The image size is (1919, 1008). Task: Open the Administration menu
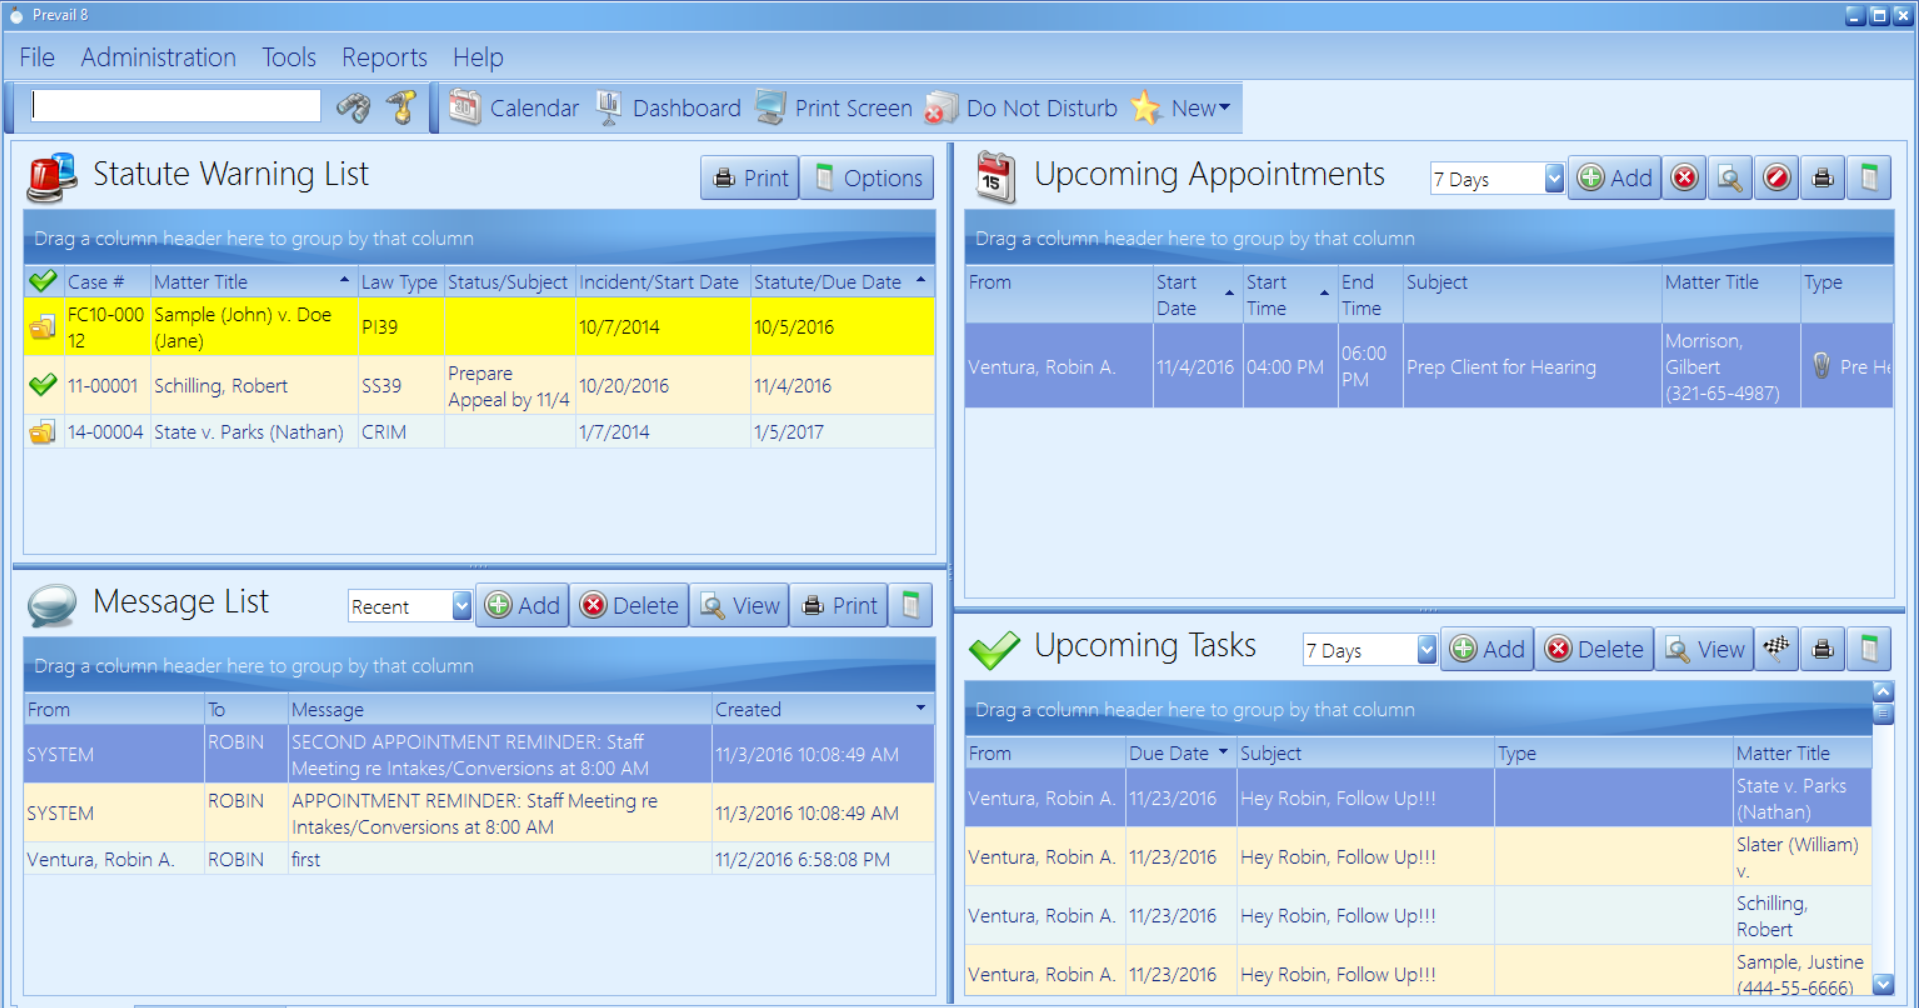click(x=158, y=57)
